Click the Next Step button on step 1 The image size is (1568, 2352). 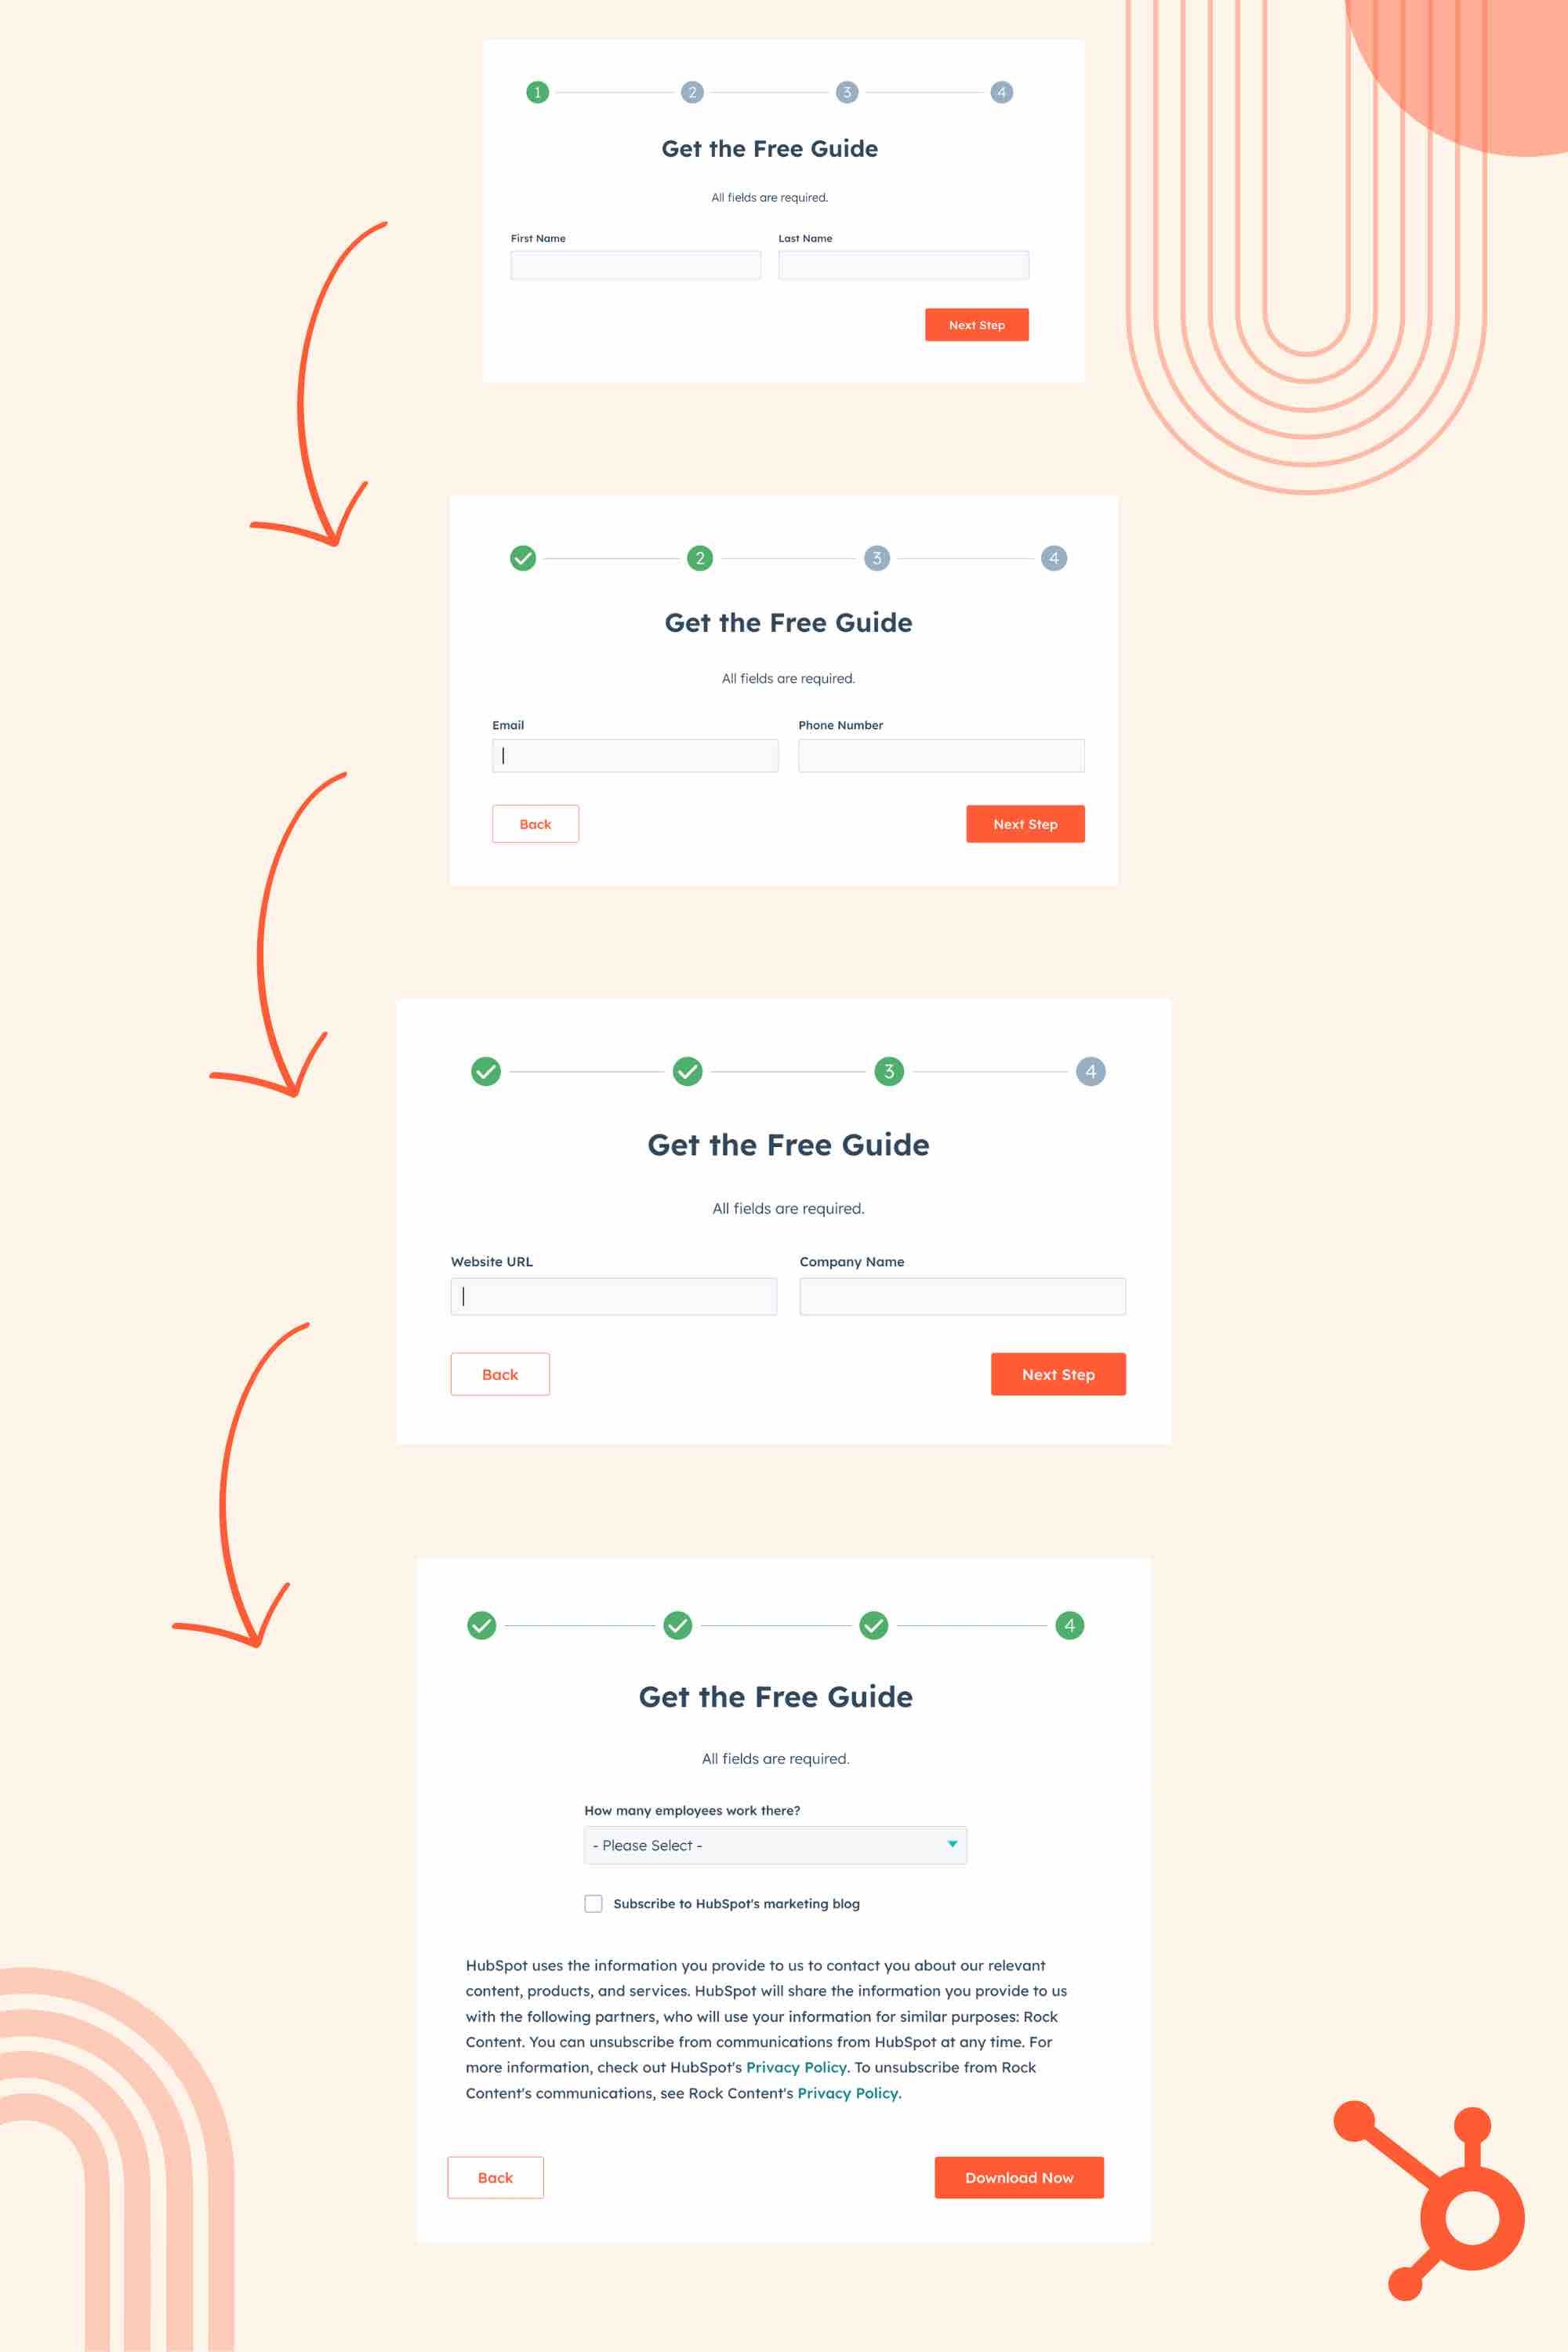[975, 324]
